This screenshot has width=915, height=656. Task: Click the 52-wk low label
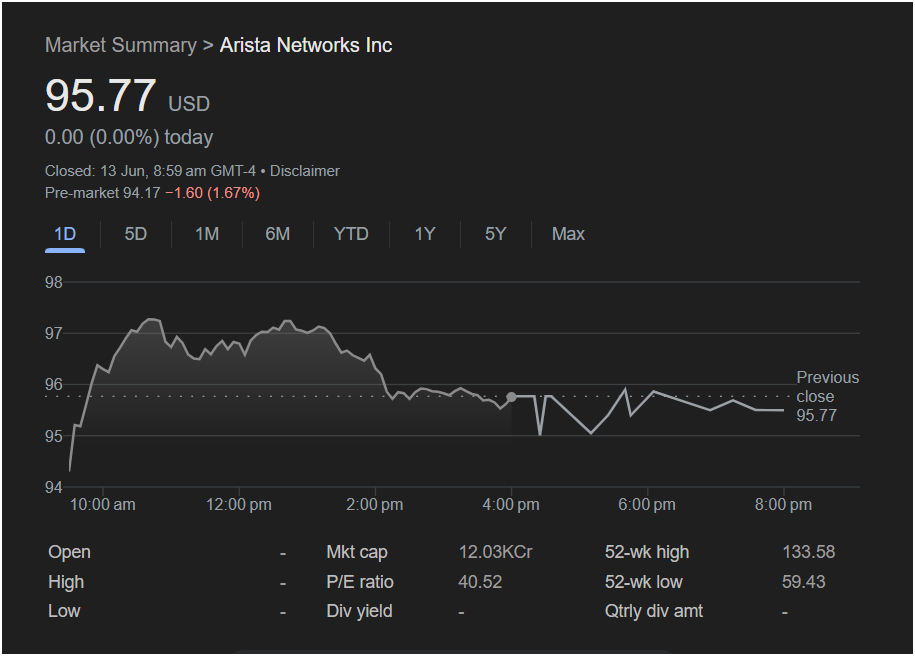(x=643, y=582)
